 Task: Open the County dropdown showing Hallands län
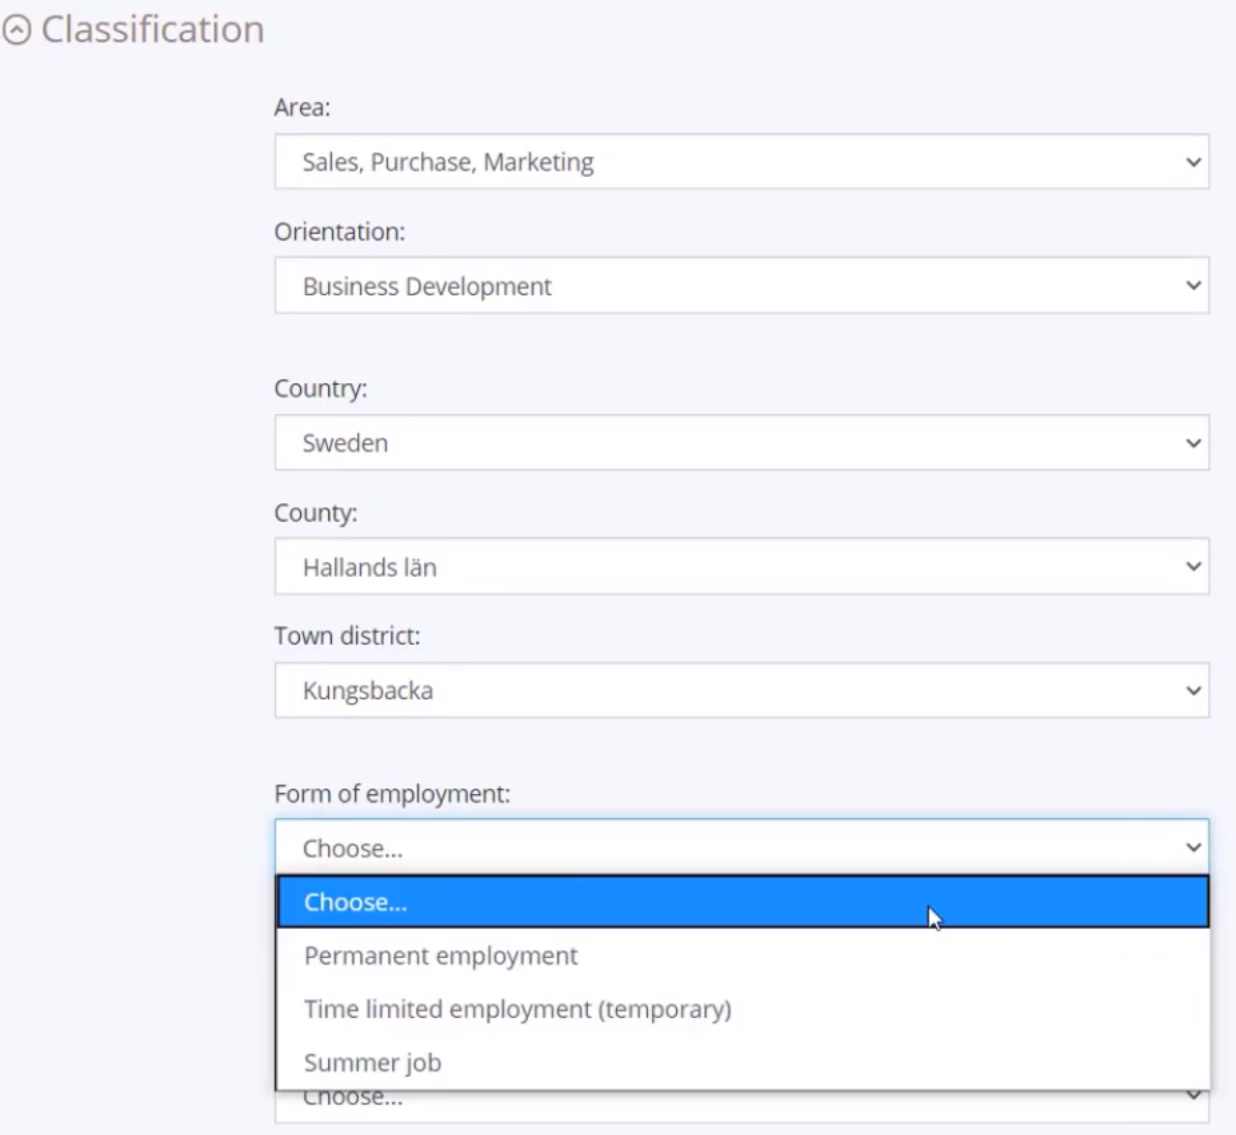pyautogui.click(x=742, y=567)
